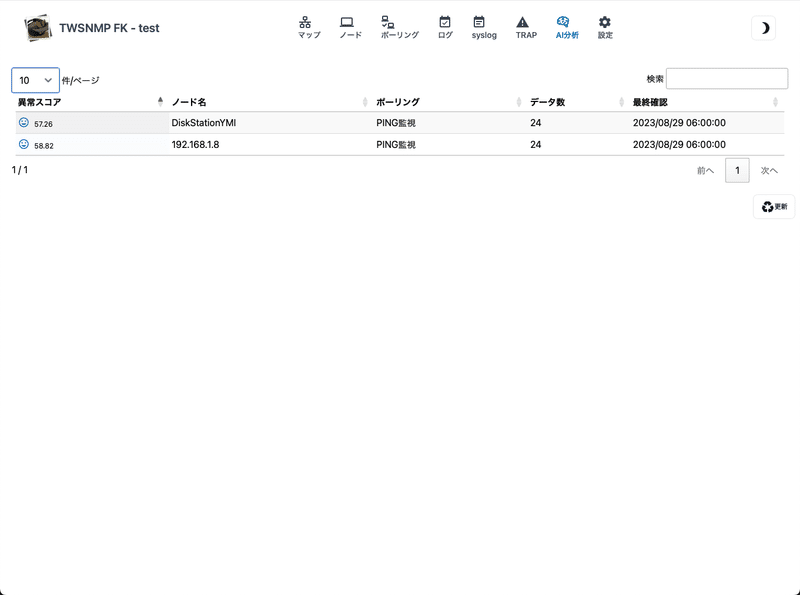Click the 前へ previous page button
The height and width of the screenshot is (595, 800).
point(706,170)
